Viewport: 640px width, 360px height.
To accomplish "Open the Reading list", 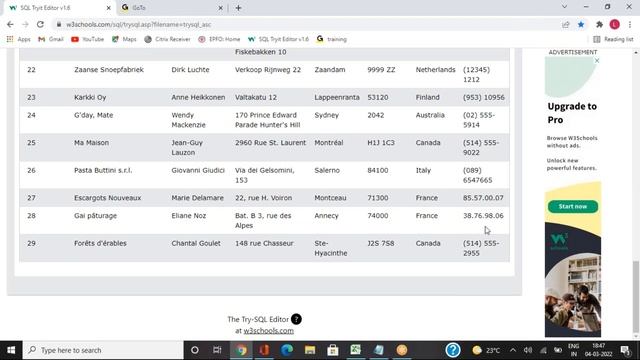I will tap(613, 39).
